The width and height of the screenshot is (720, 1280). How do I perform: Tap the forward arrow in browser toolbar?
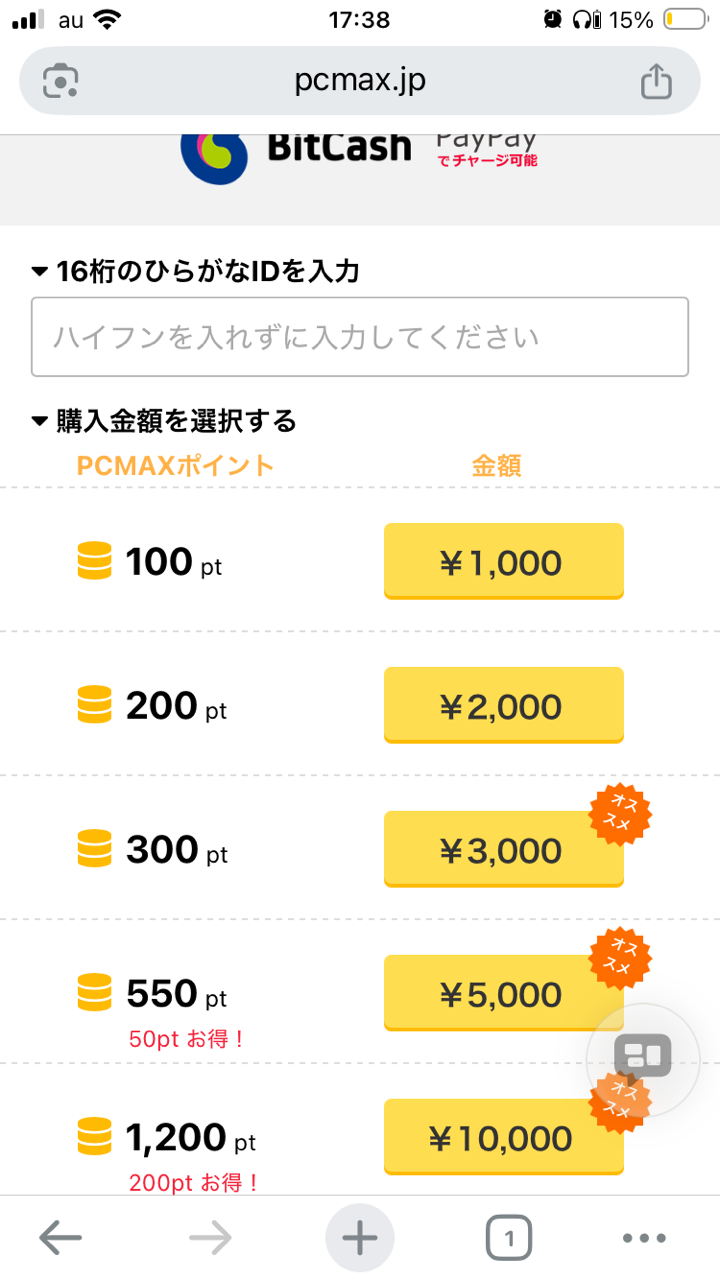pos(210,1239)
